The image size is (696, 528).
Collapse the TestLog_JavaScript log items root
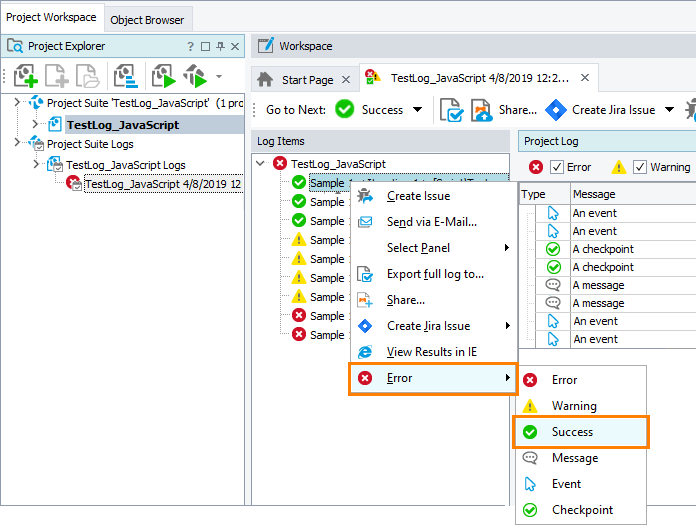pyautogui.click(x=261, y=163)
